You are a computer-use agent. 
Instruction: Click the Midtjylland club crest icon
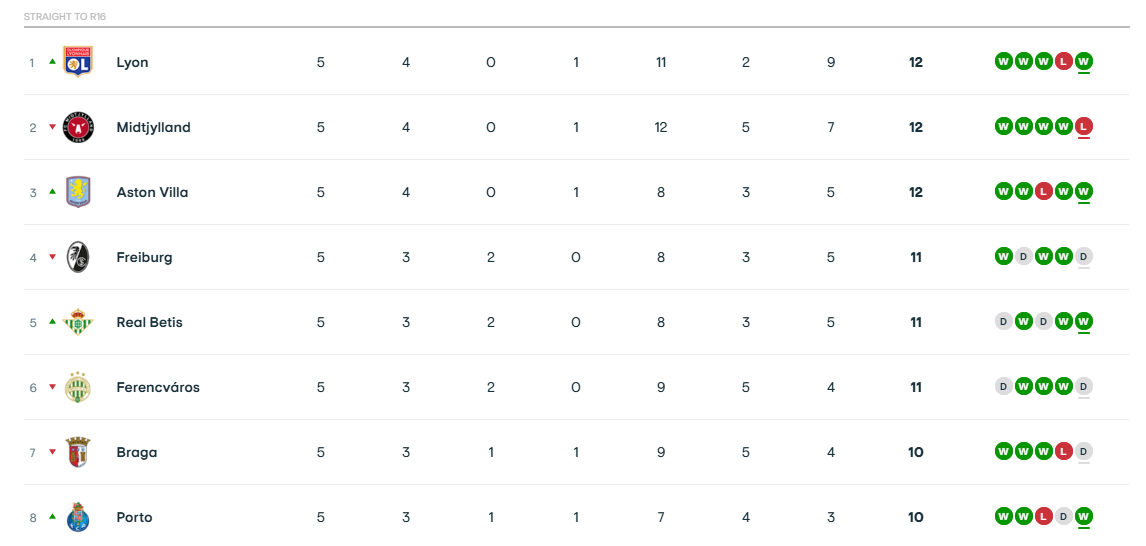[x=78, y=127]
